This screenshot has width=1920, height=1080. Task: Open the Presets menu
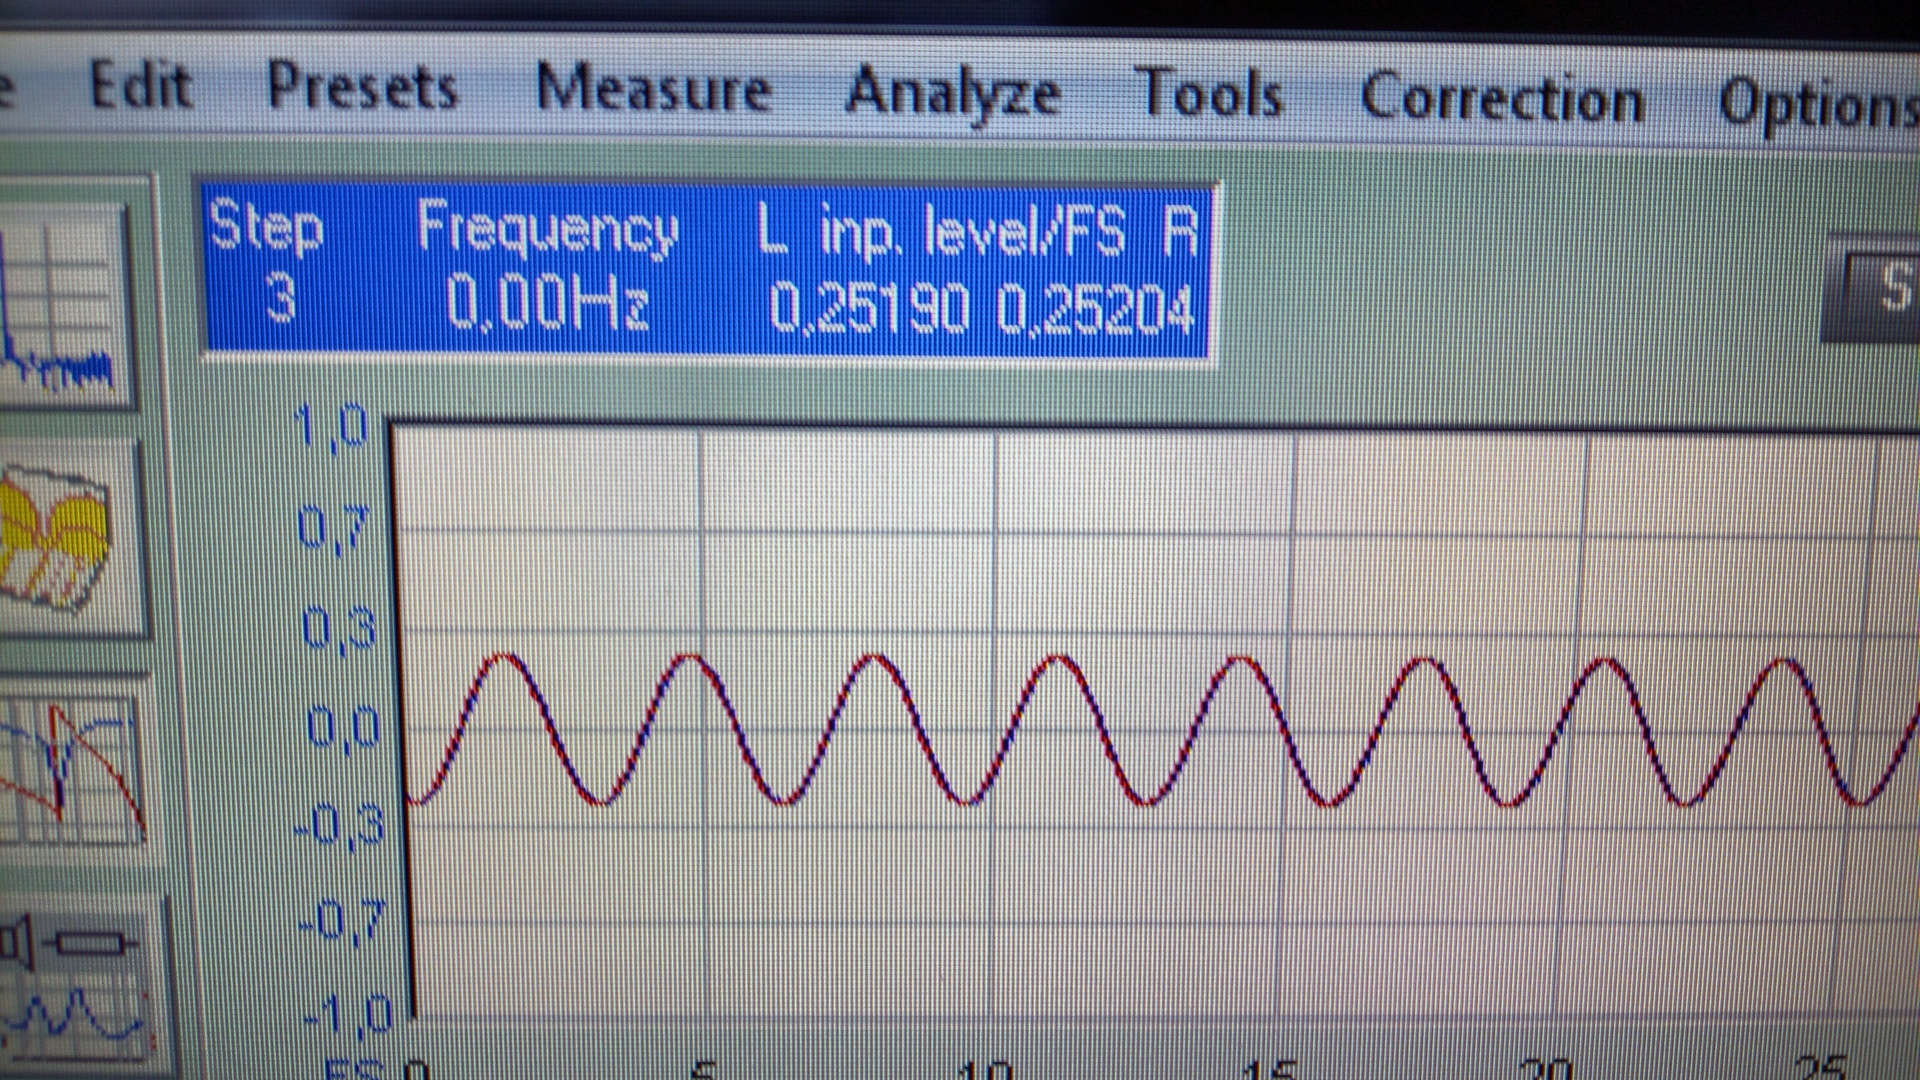[362, 88]
